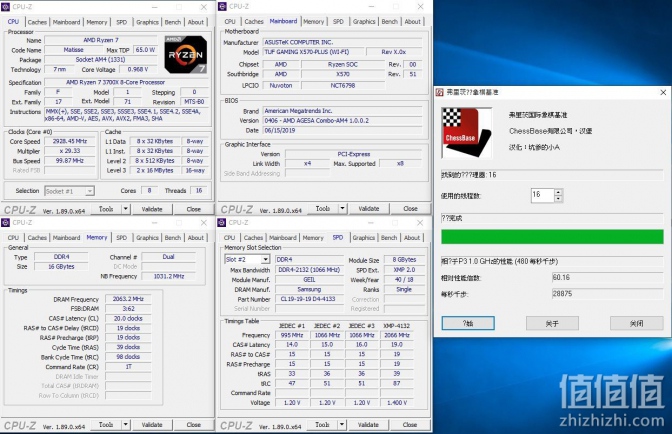Expand Tools arrow in Memory window
Viewport: 672px width, 434px height.
(x=126, y=425)
